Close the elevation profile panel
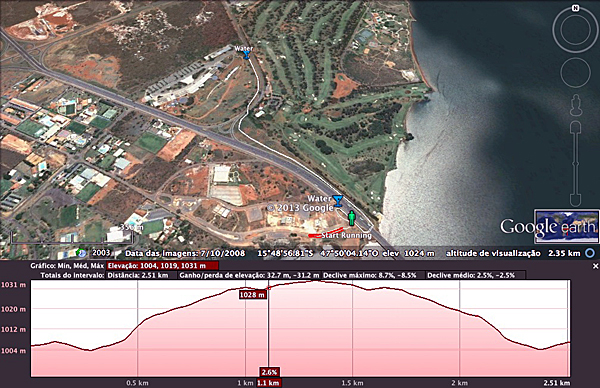The width and height of the screenshot is (600, 388). point(595,266)
